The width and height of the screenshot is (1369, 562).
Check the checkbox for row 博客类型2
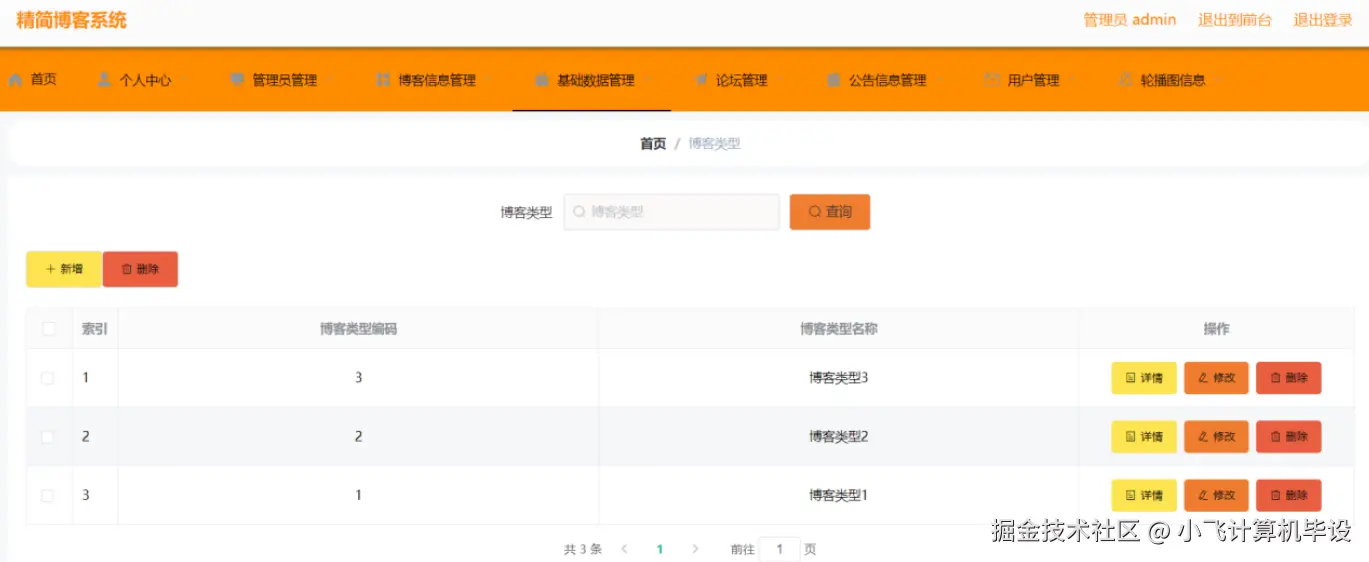coord(48,437)
